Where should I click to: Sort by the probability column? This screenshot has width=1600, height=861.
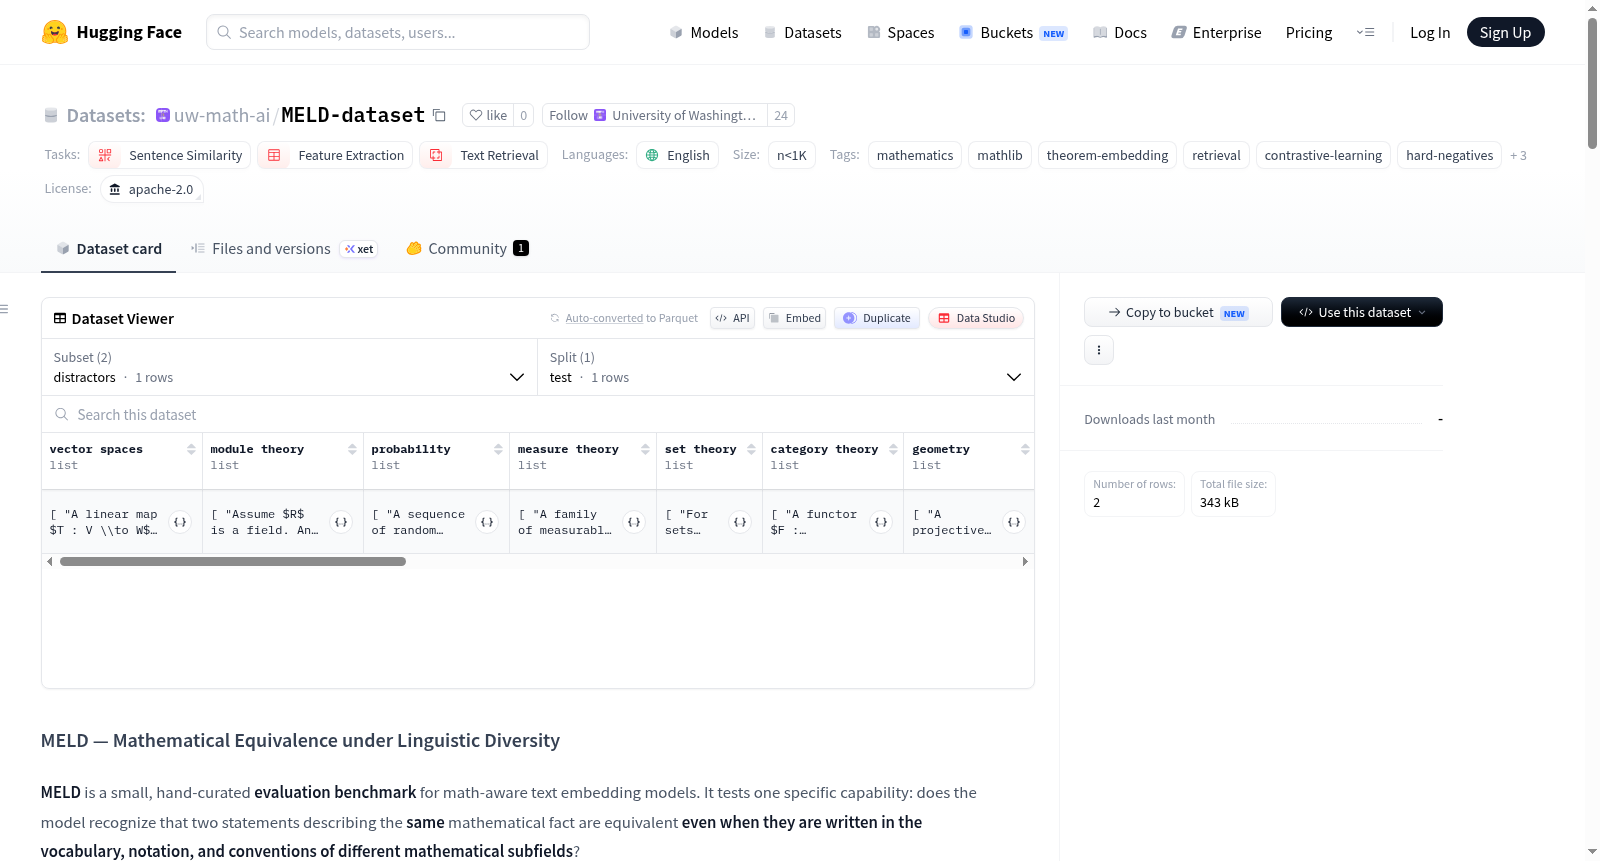click(x=498, y=450)
